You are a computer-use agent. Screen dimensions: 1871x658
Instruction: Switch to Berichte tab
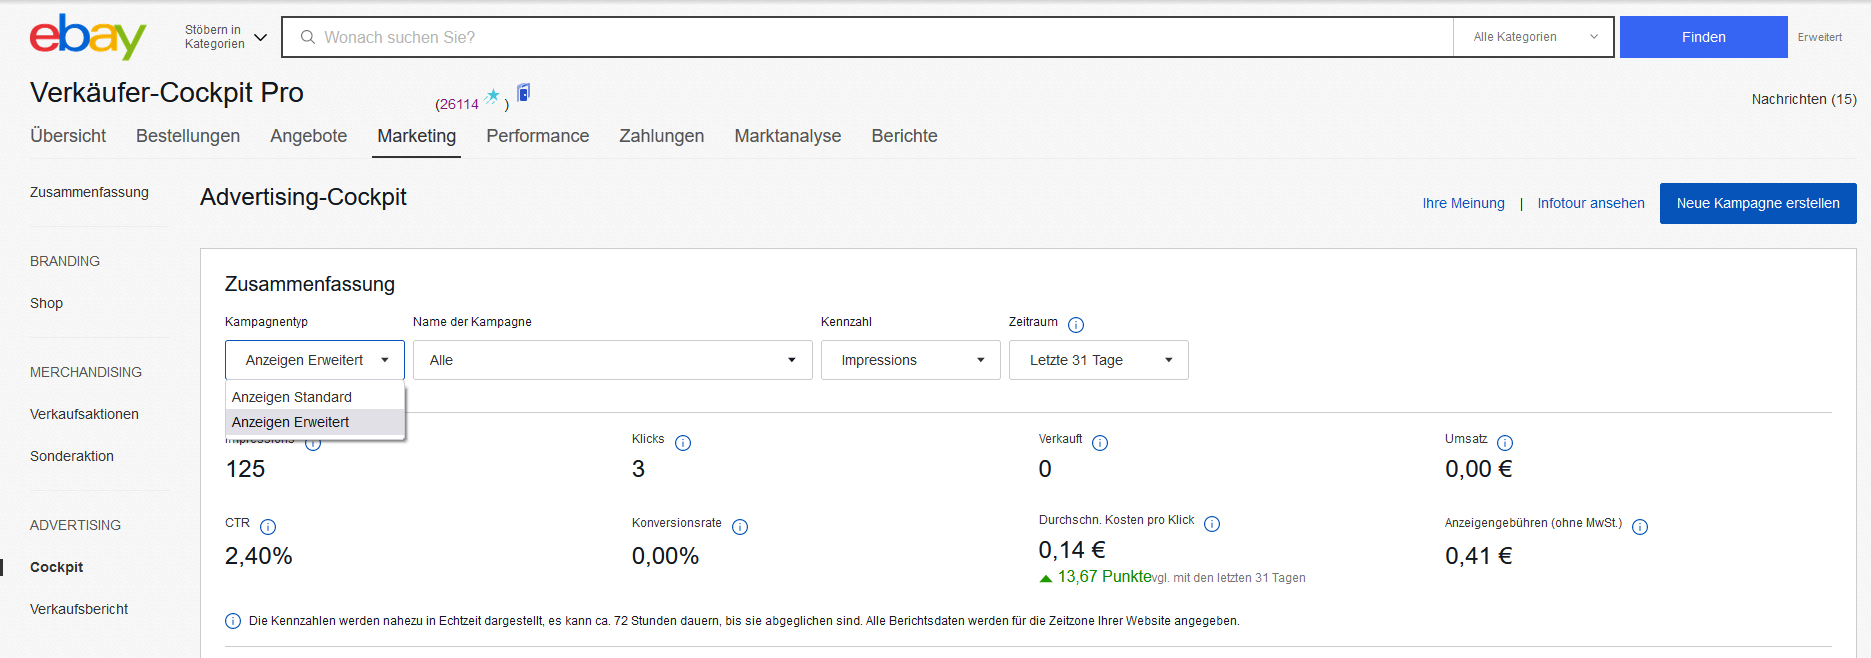(x=904, y=136)
